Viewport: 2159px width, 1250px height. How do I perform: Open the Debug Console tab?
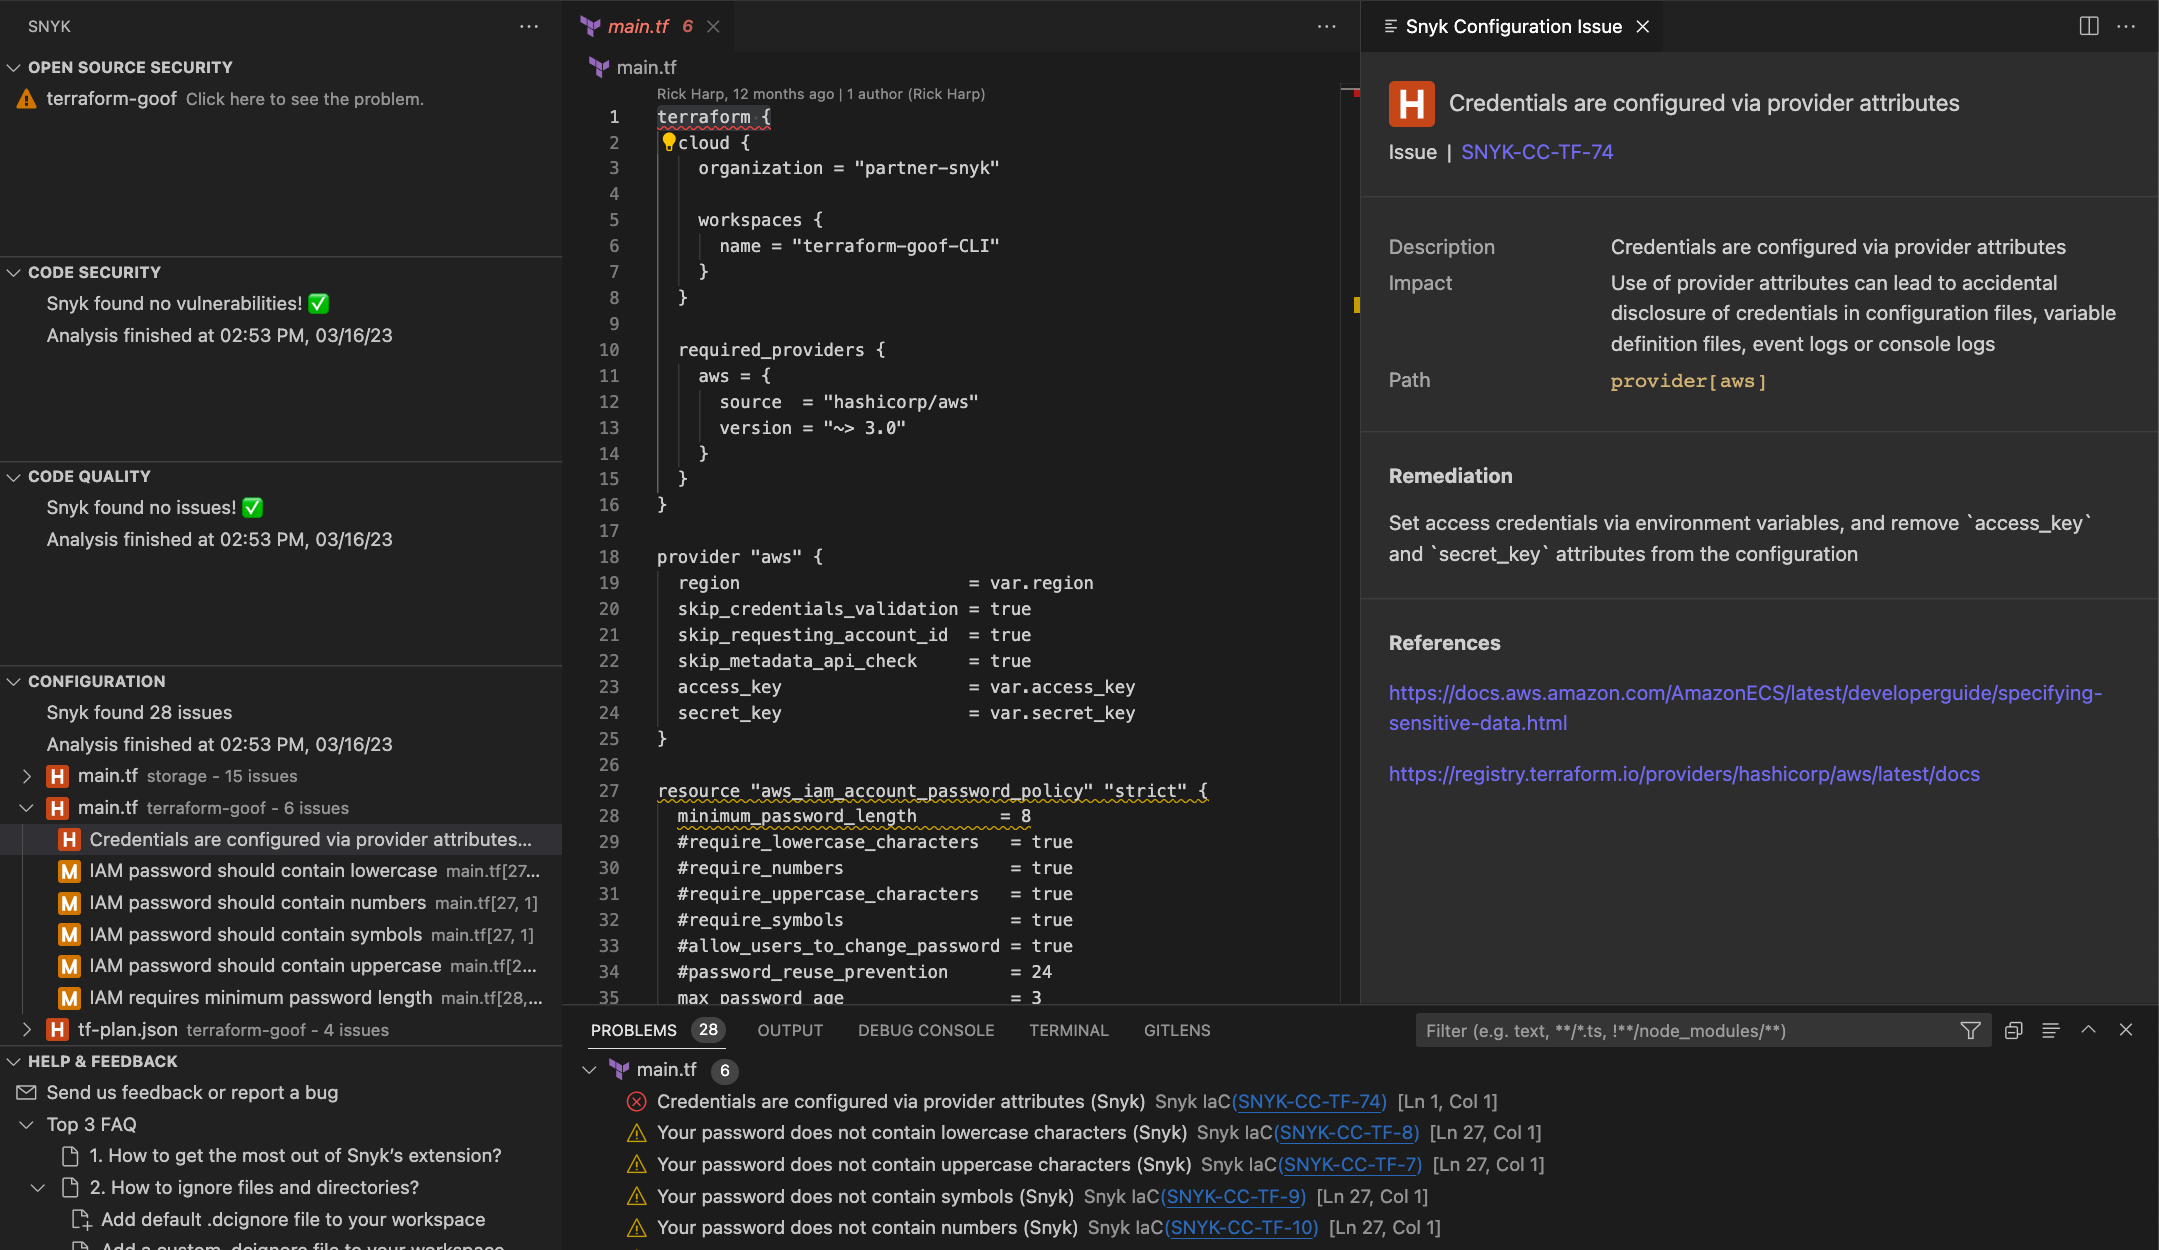[x=925, y=1030]
